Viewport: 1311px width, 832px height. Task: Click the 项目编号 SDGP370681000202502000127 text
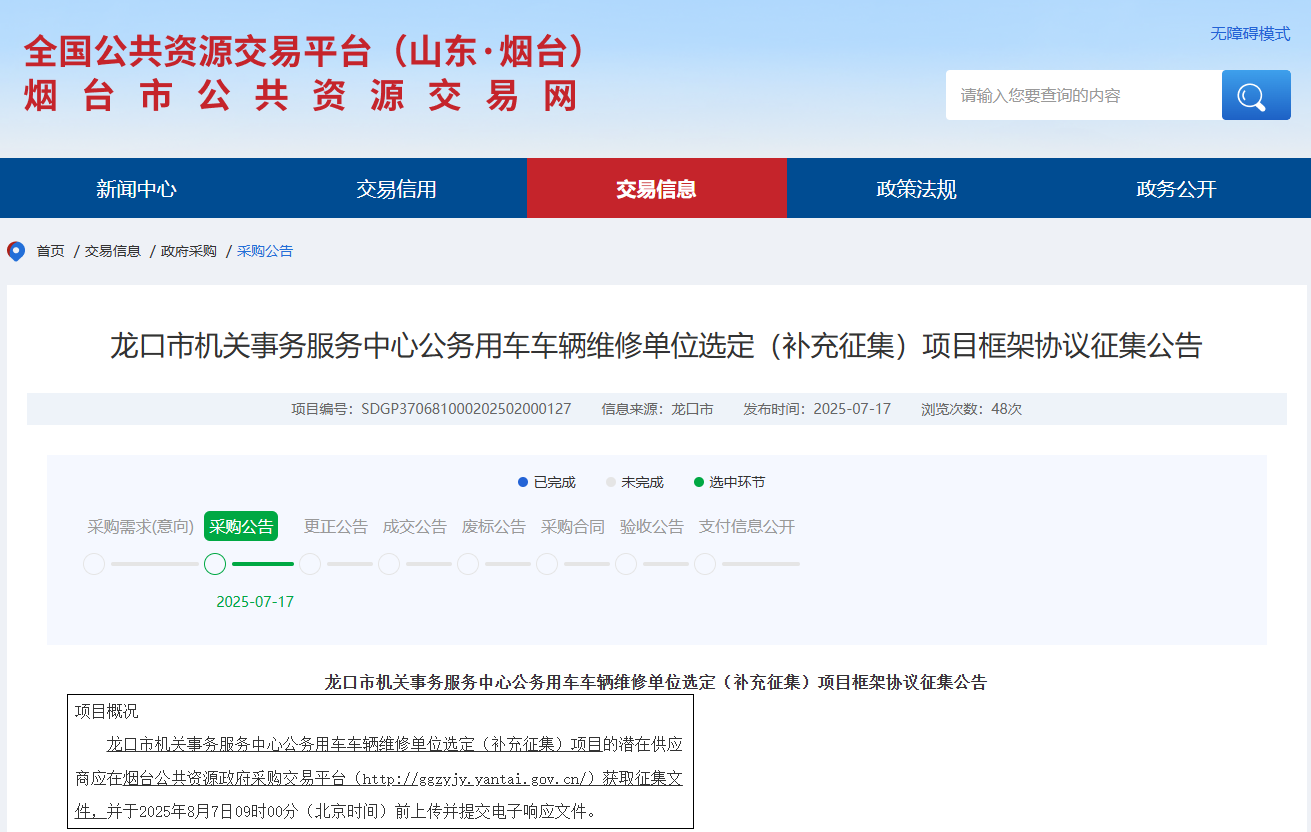pos(431,409)
